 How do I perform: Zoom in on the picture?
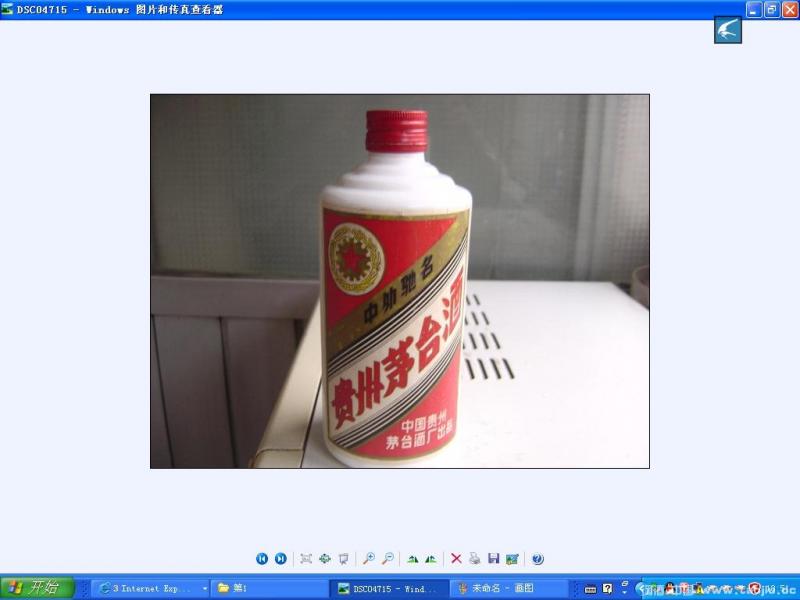369,559
